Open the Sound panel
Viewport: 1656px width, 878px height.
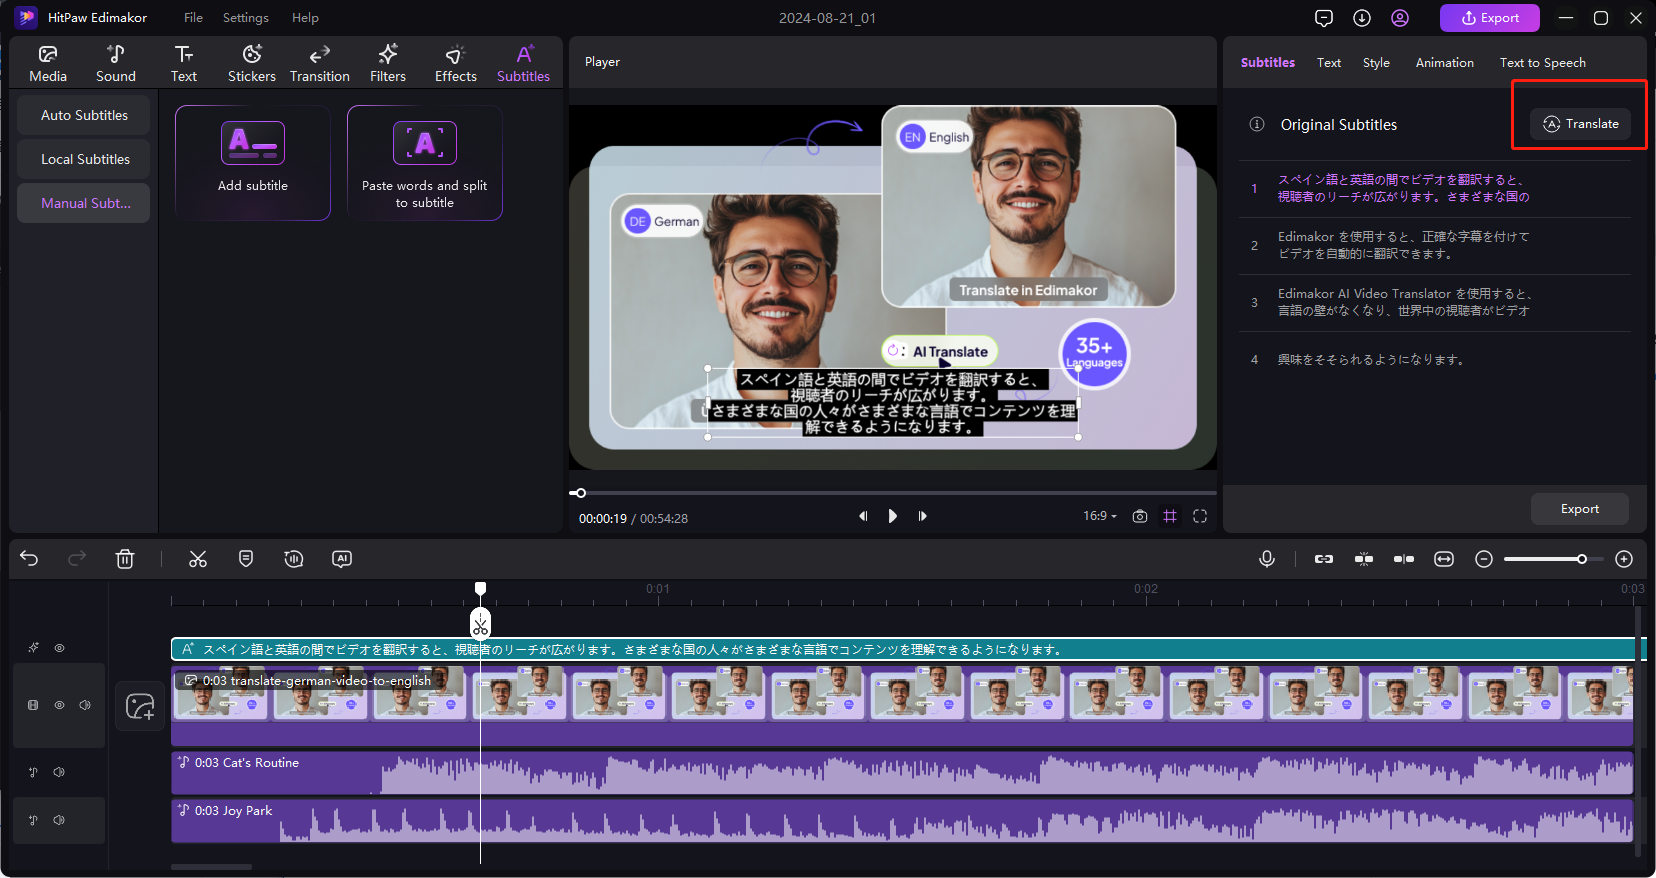[x=116, y=63]
